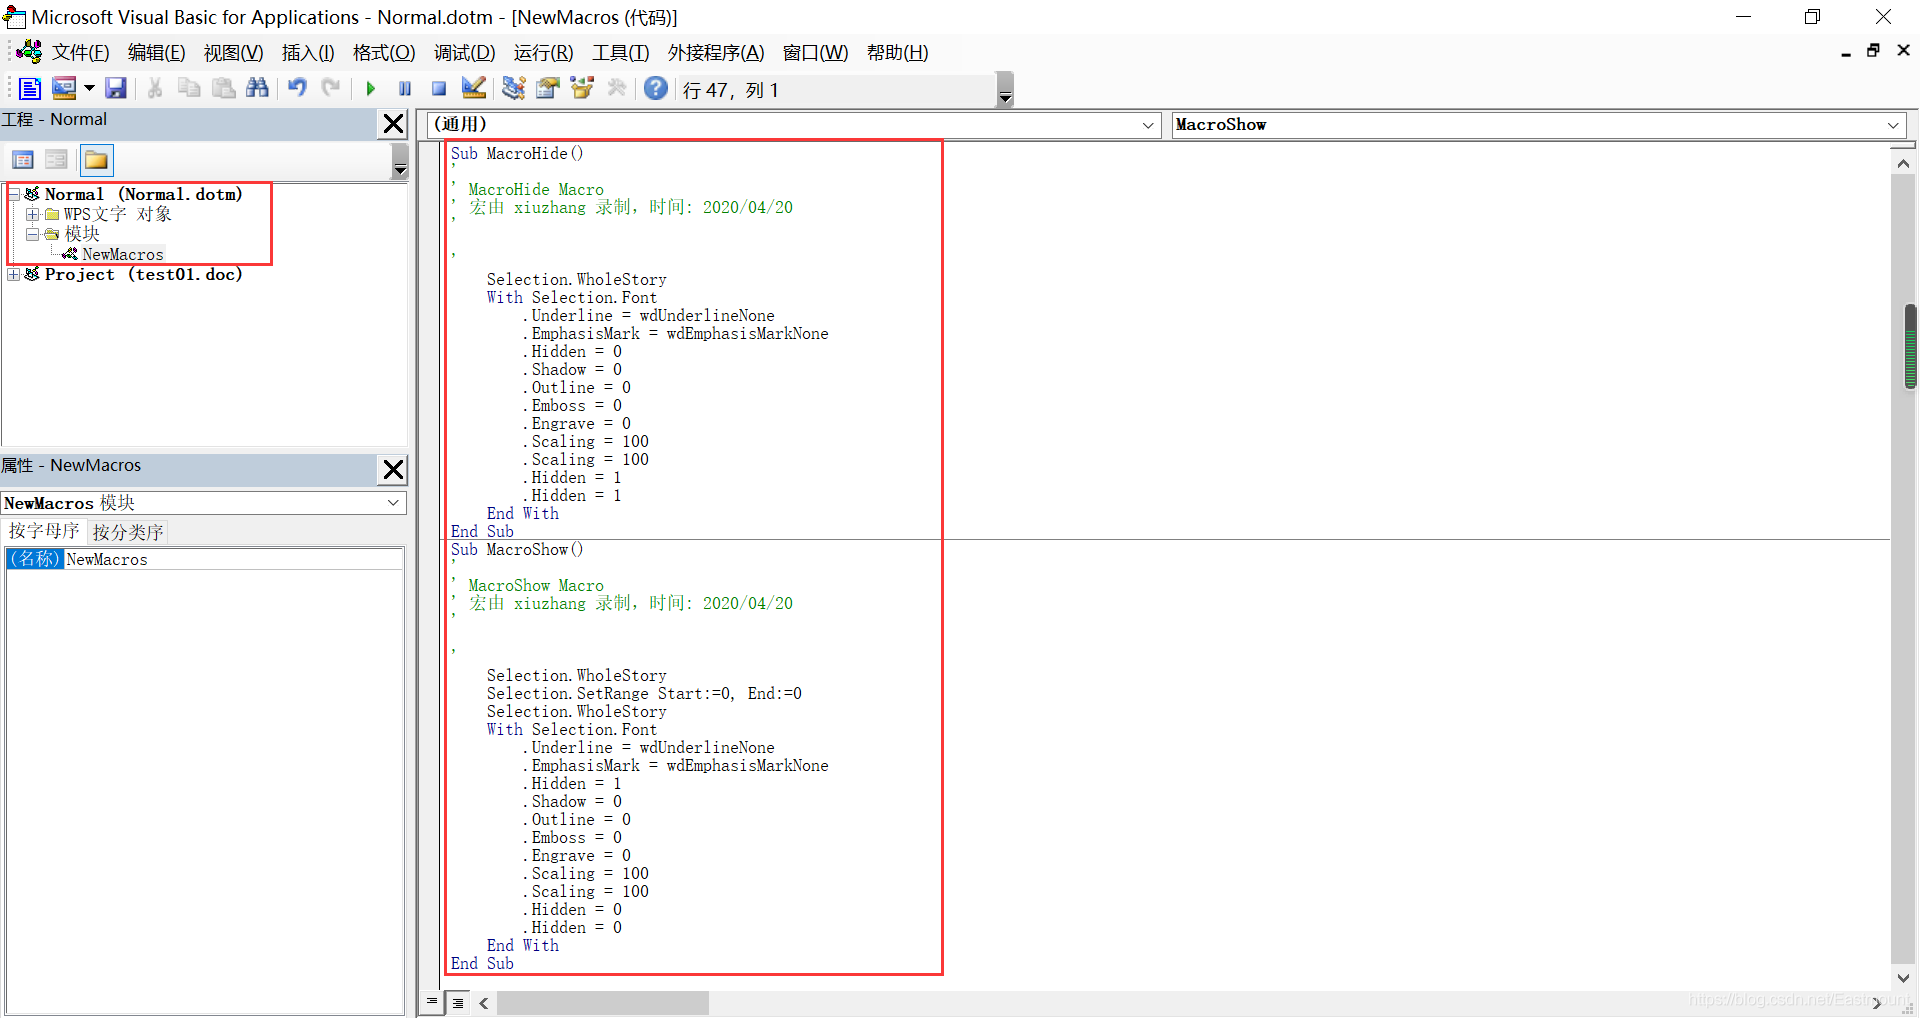Open the 外接程序(A) menu
Image resolution: width=1920 pixels, height=1018 pixels.
coord(716,53)
